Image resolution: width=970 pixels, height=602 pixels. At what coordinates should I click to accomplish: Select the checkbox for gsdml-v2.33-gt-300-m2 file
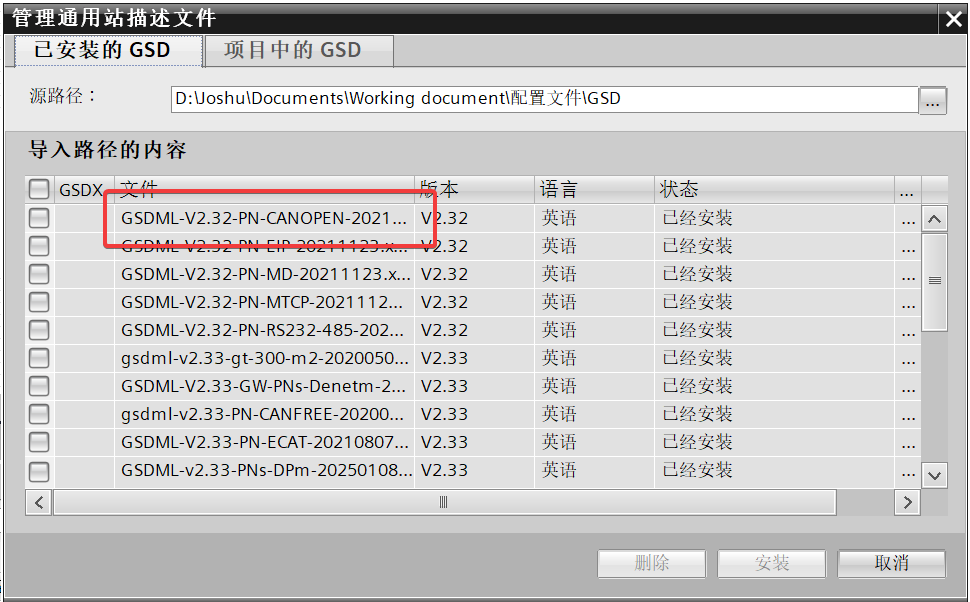(x=39, y=358)
